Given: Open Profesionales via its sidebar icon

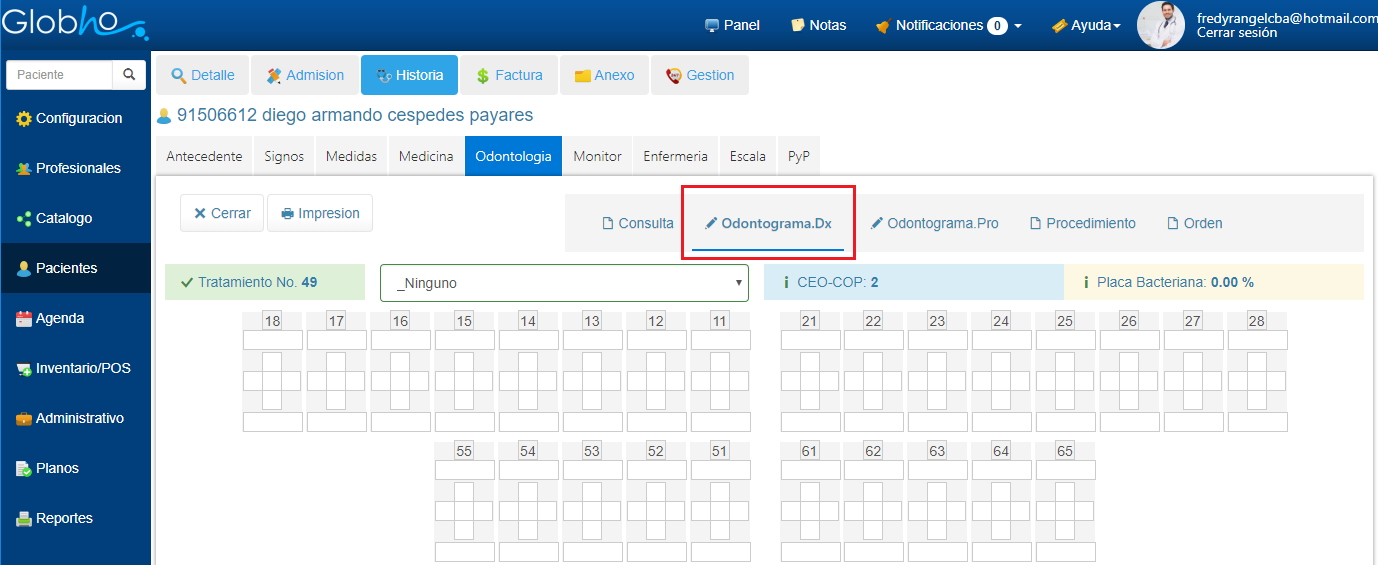Looking at the screenshot, I should pos(24,169).
